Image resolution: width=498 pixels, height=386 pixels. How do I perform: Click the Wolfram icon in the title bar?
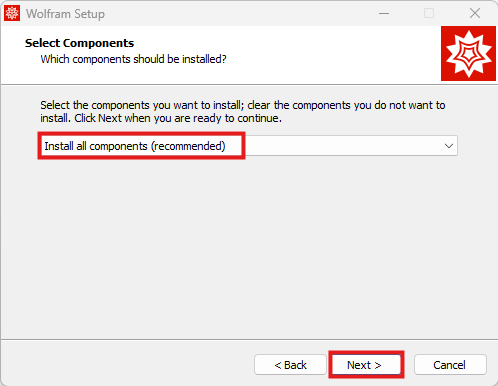(12, 13)
